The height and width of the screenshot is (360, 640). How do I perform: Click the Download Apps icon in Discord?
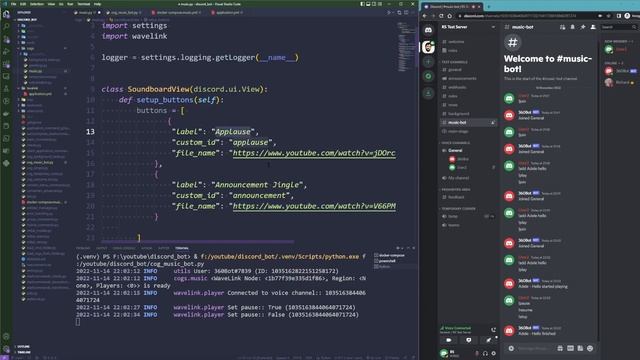tap(428, 93)
